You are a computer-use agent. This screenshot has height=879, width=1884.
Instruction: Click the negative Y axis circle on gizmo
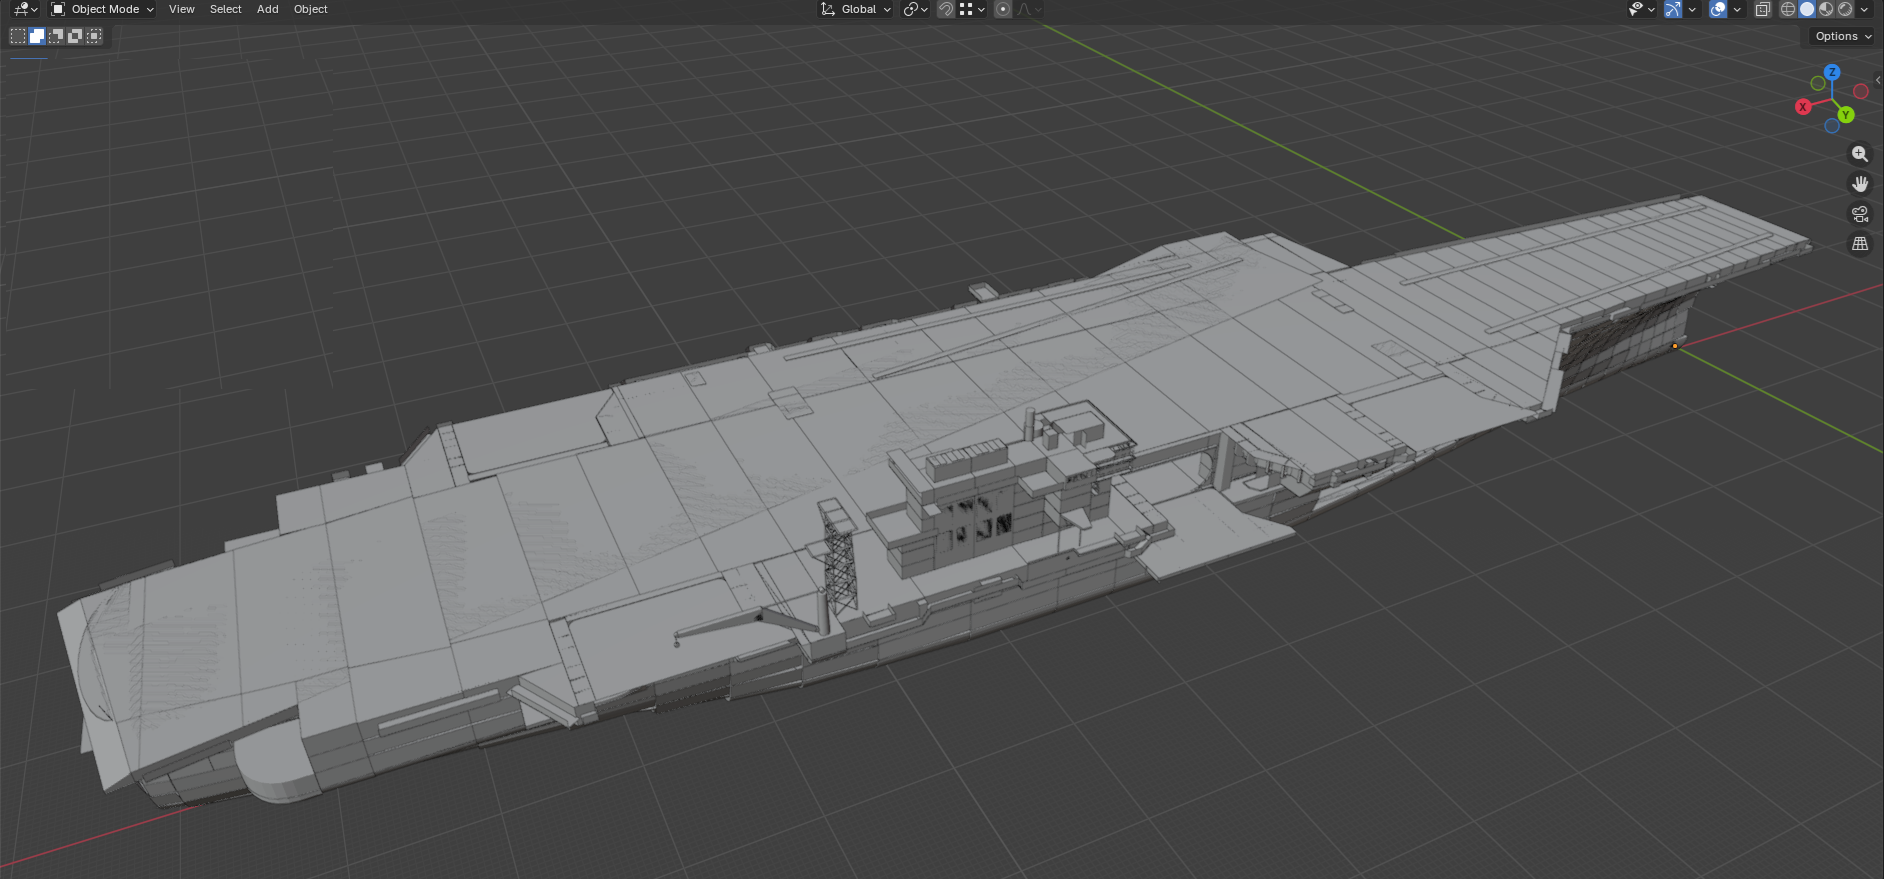pos(1818,84)
